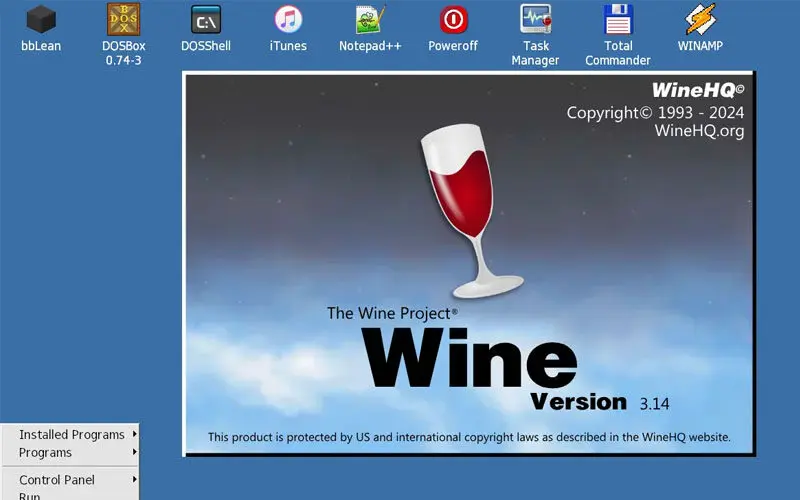
Task: Click the copyright laws notice line
Action: coord(469,437)
